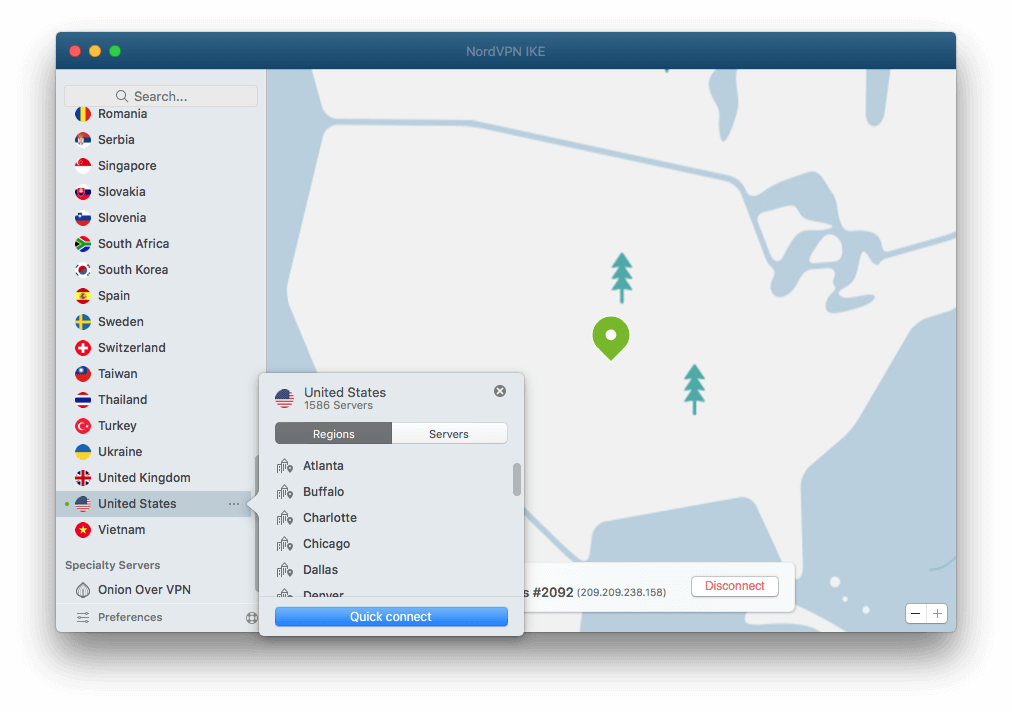This screenshot has height=712, width=1012.
Task: Click the server IP address 209.209.238.158
Action: (622, 593)
